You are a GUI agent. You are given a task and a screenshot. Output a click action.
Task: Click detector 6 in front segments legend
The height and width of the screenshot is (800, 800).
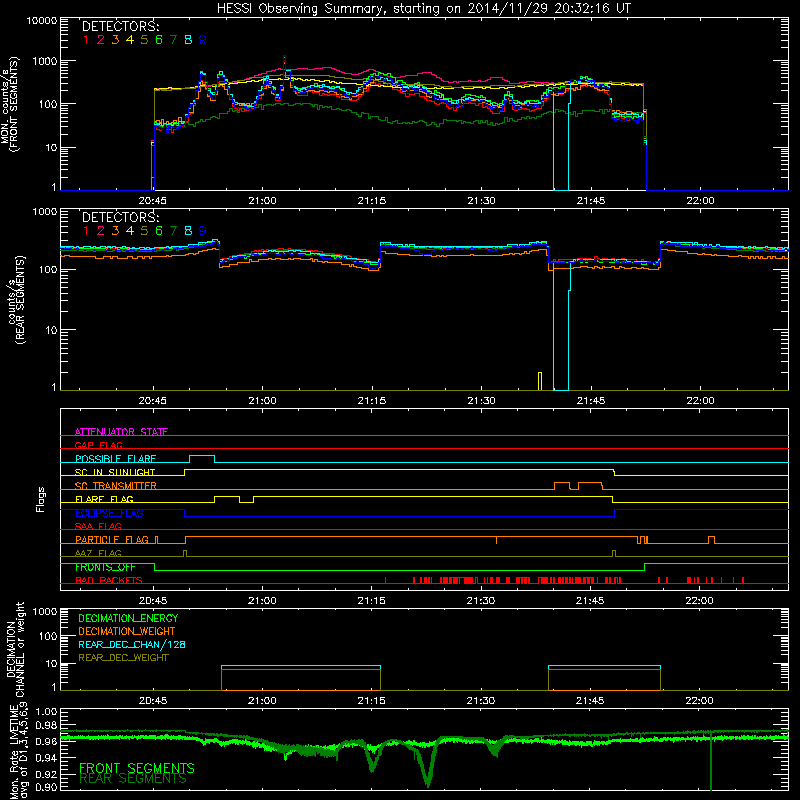159,40
